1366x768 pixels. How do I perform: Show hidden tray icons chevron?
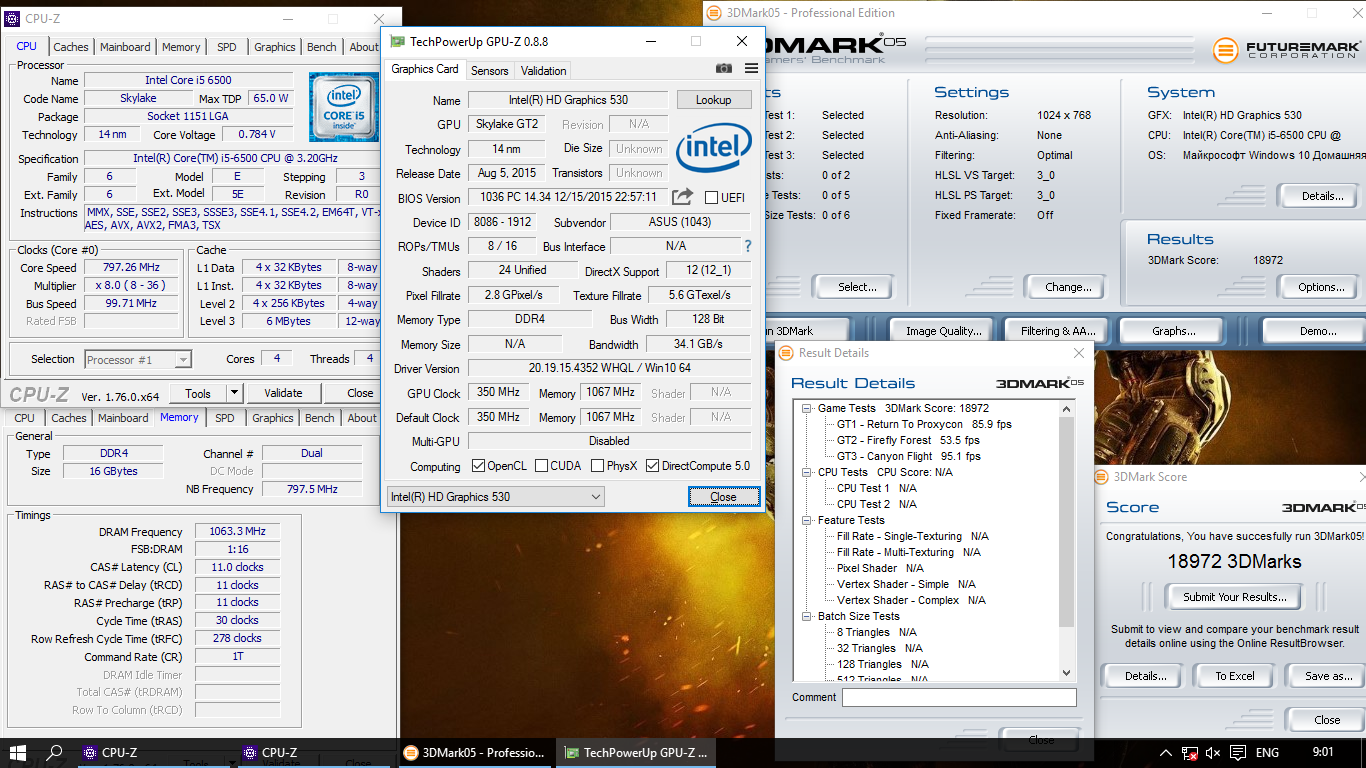point(1166,753)
